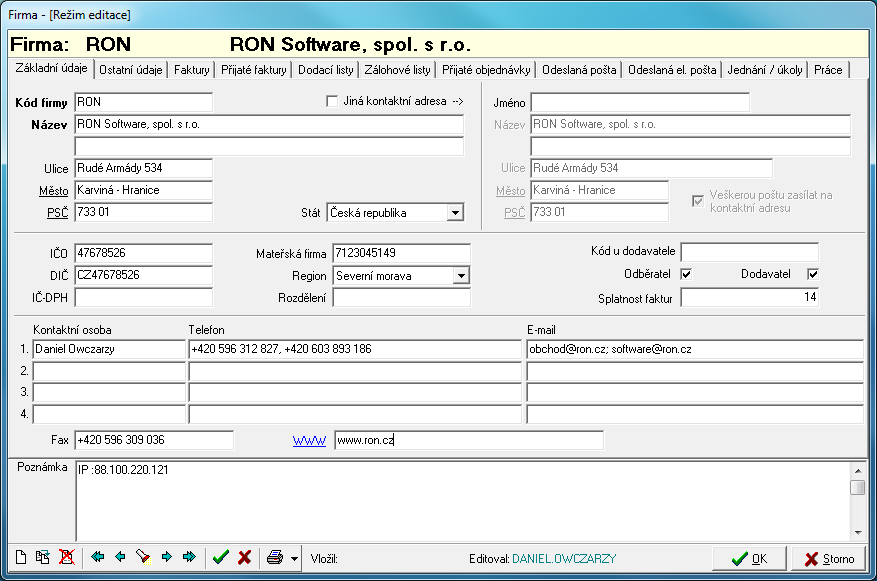Click the copy record toolbar icon
The height and width of the screenshot is (581, 877).
[x=43, y=558]
